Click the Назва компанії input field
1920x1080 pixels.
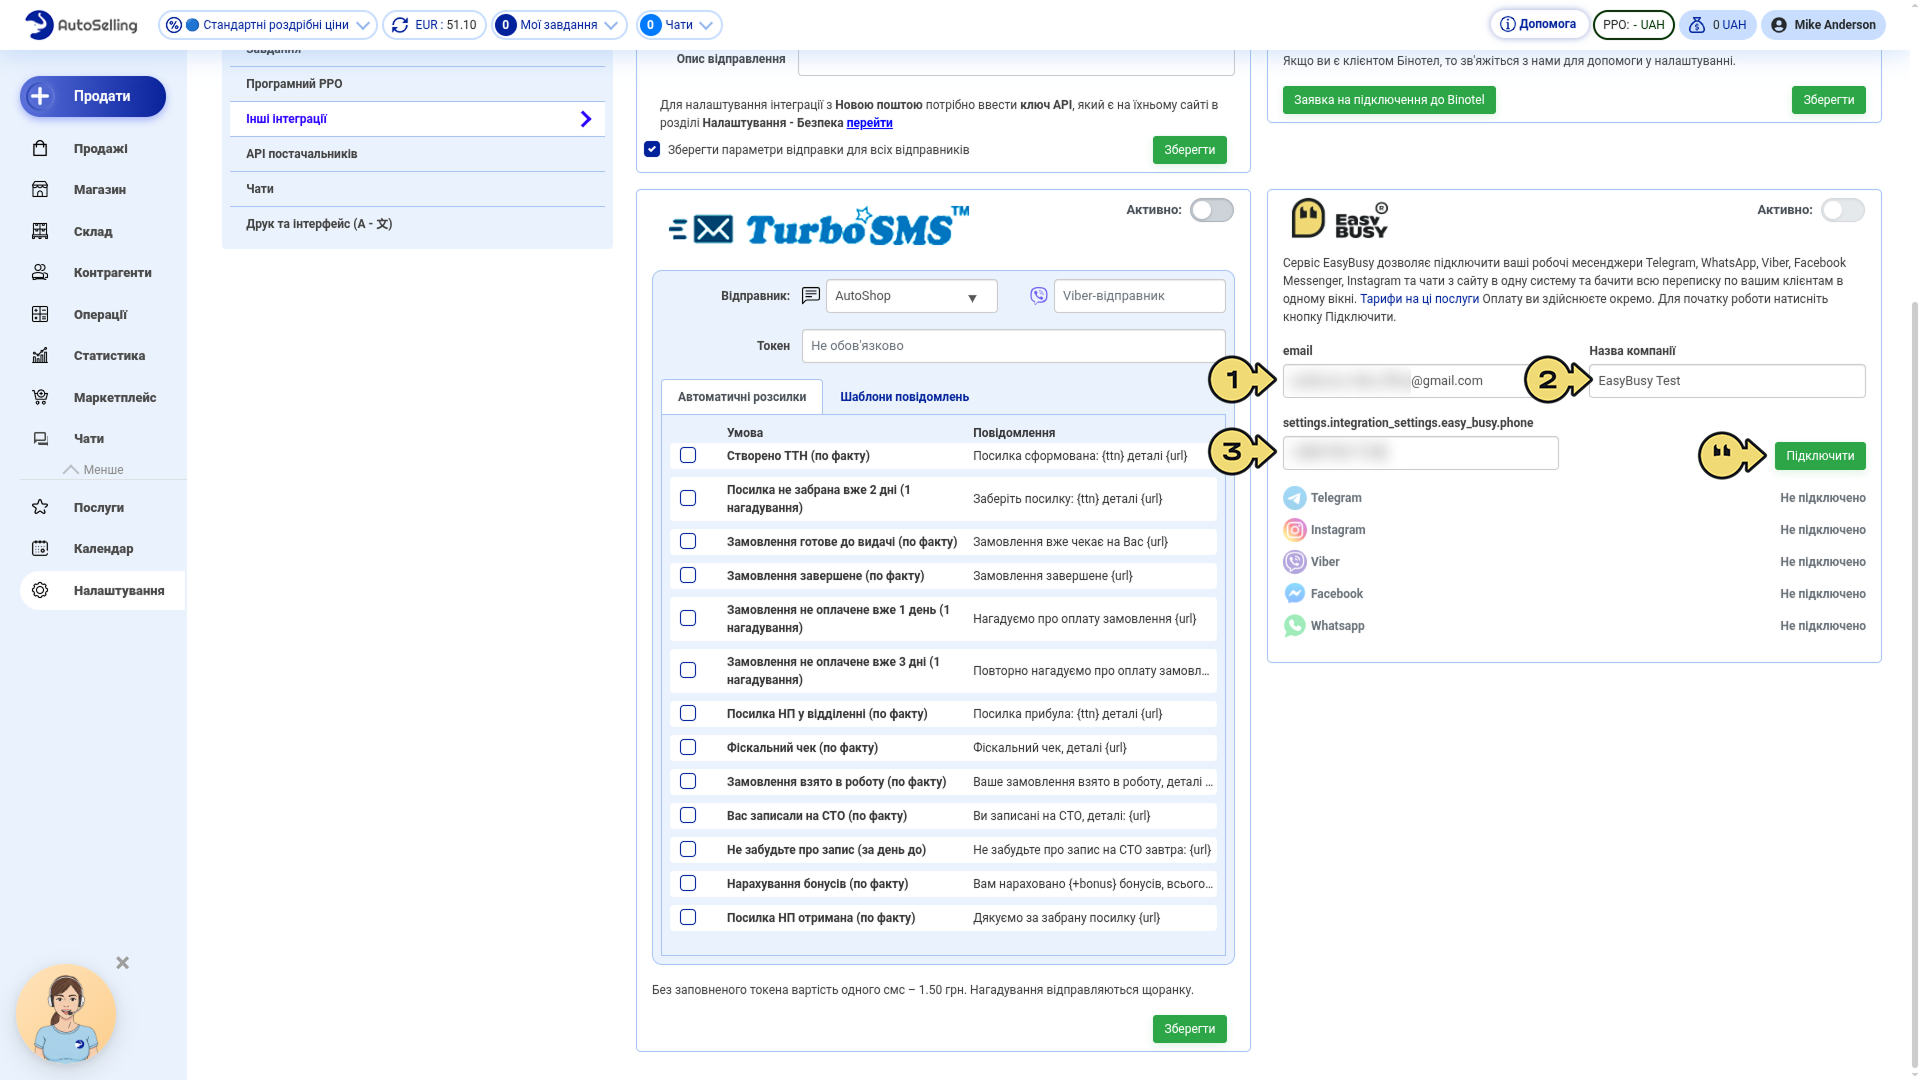[x=1727, y=381]
